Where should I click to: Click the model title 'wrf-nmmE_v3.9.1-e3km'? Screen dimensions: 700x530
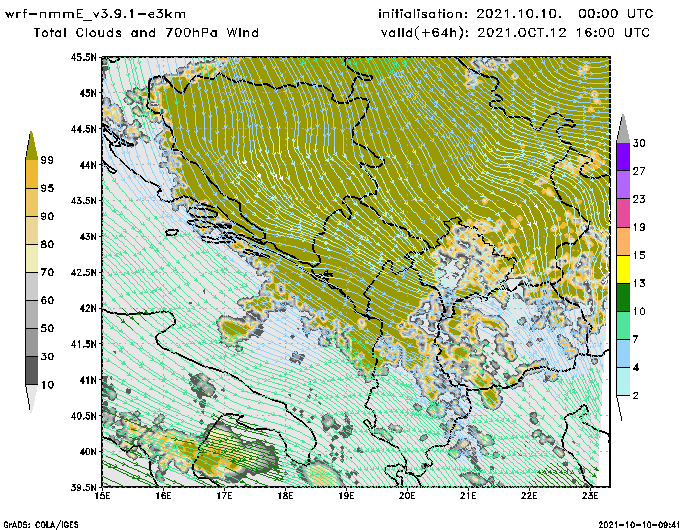[95, 14]
